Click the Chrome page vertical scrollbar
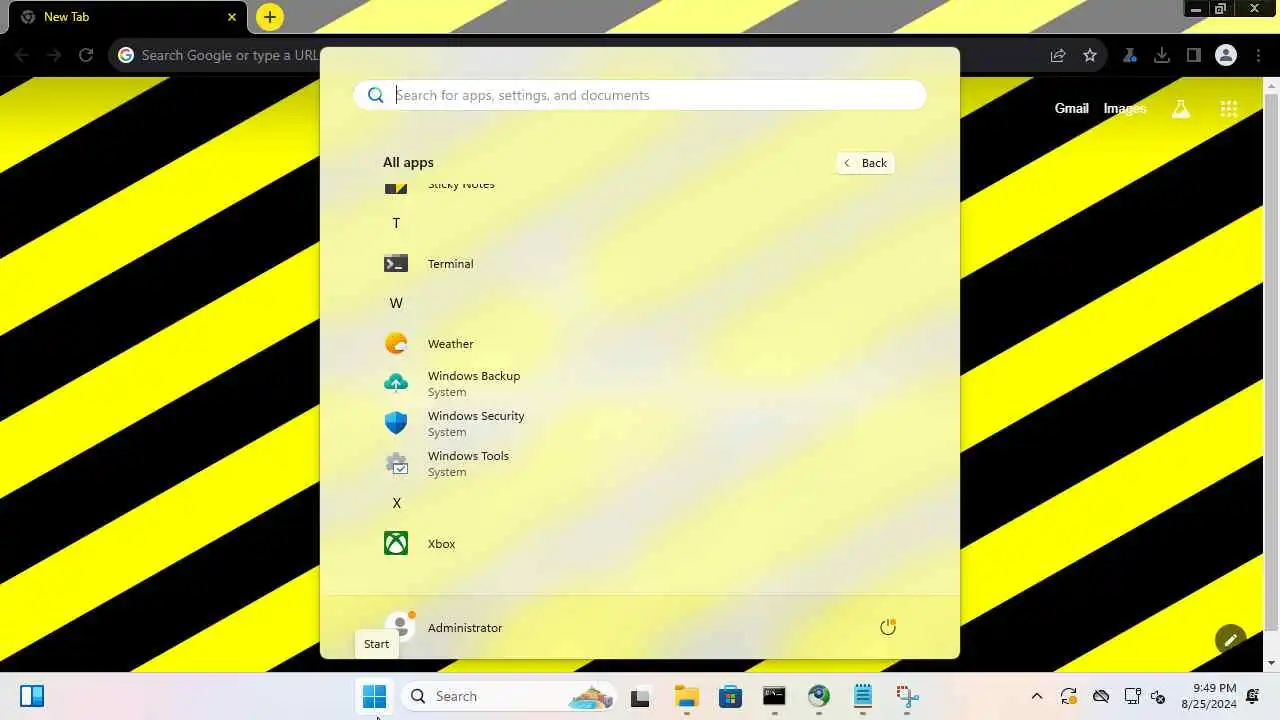 [x=1272, y=360]
